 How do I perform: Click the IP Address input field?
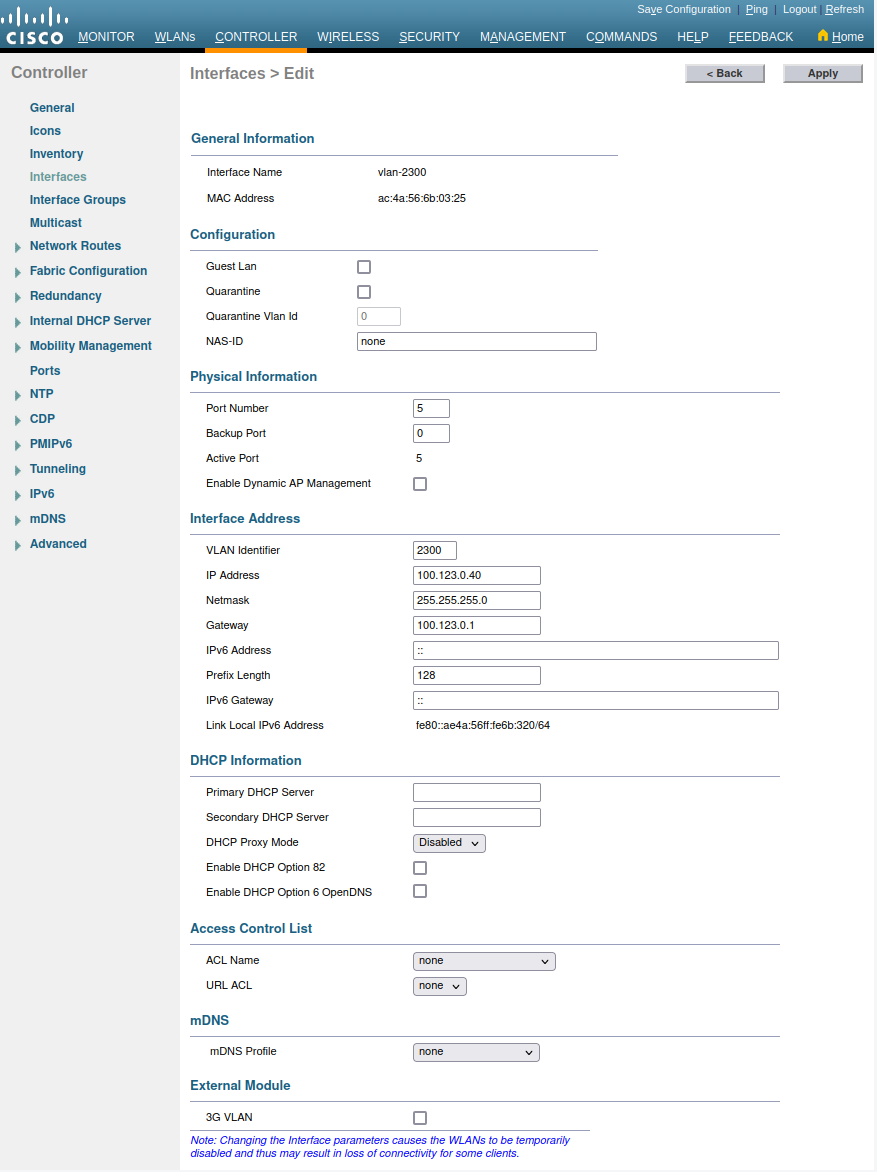tap(476, 575)
